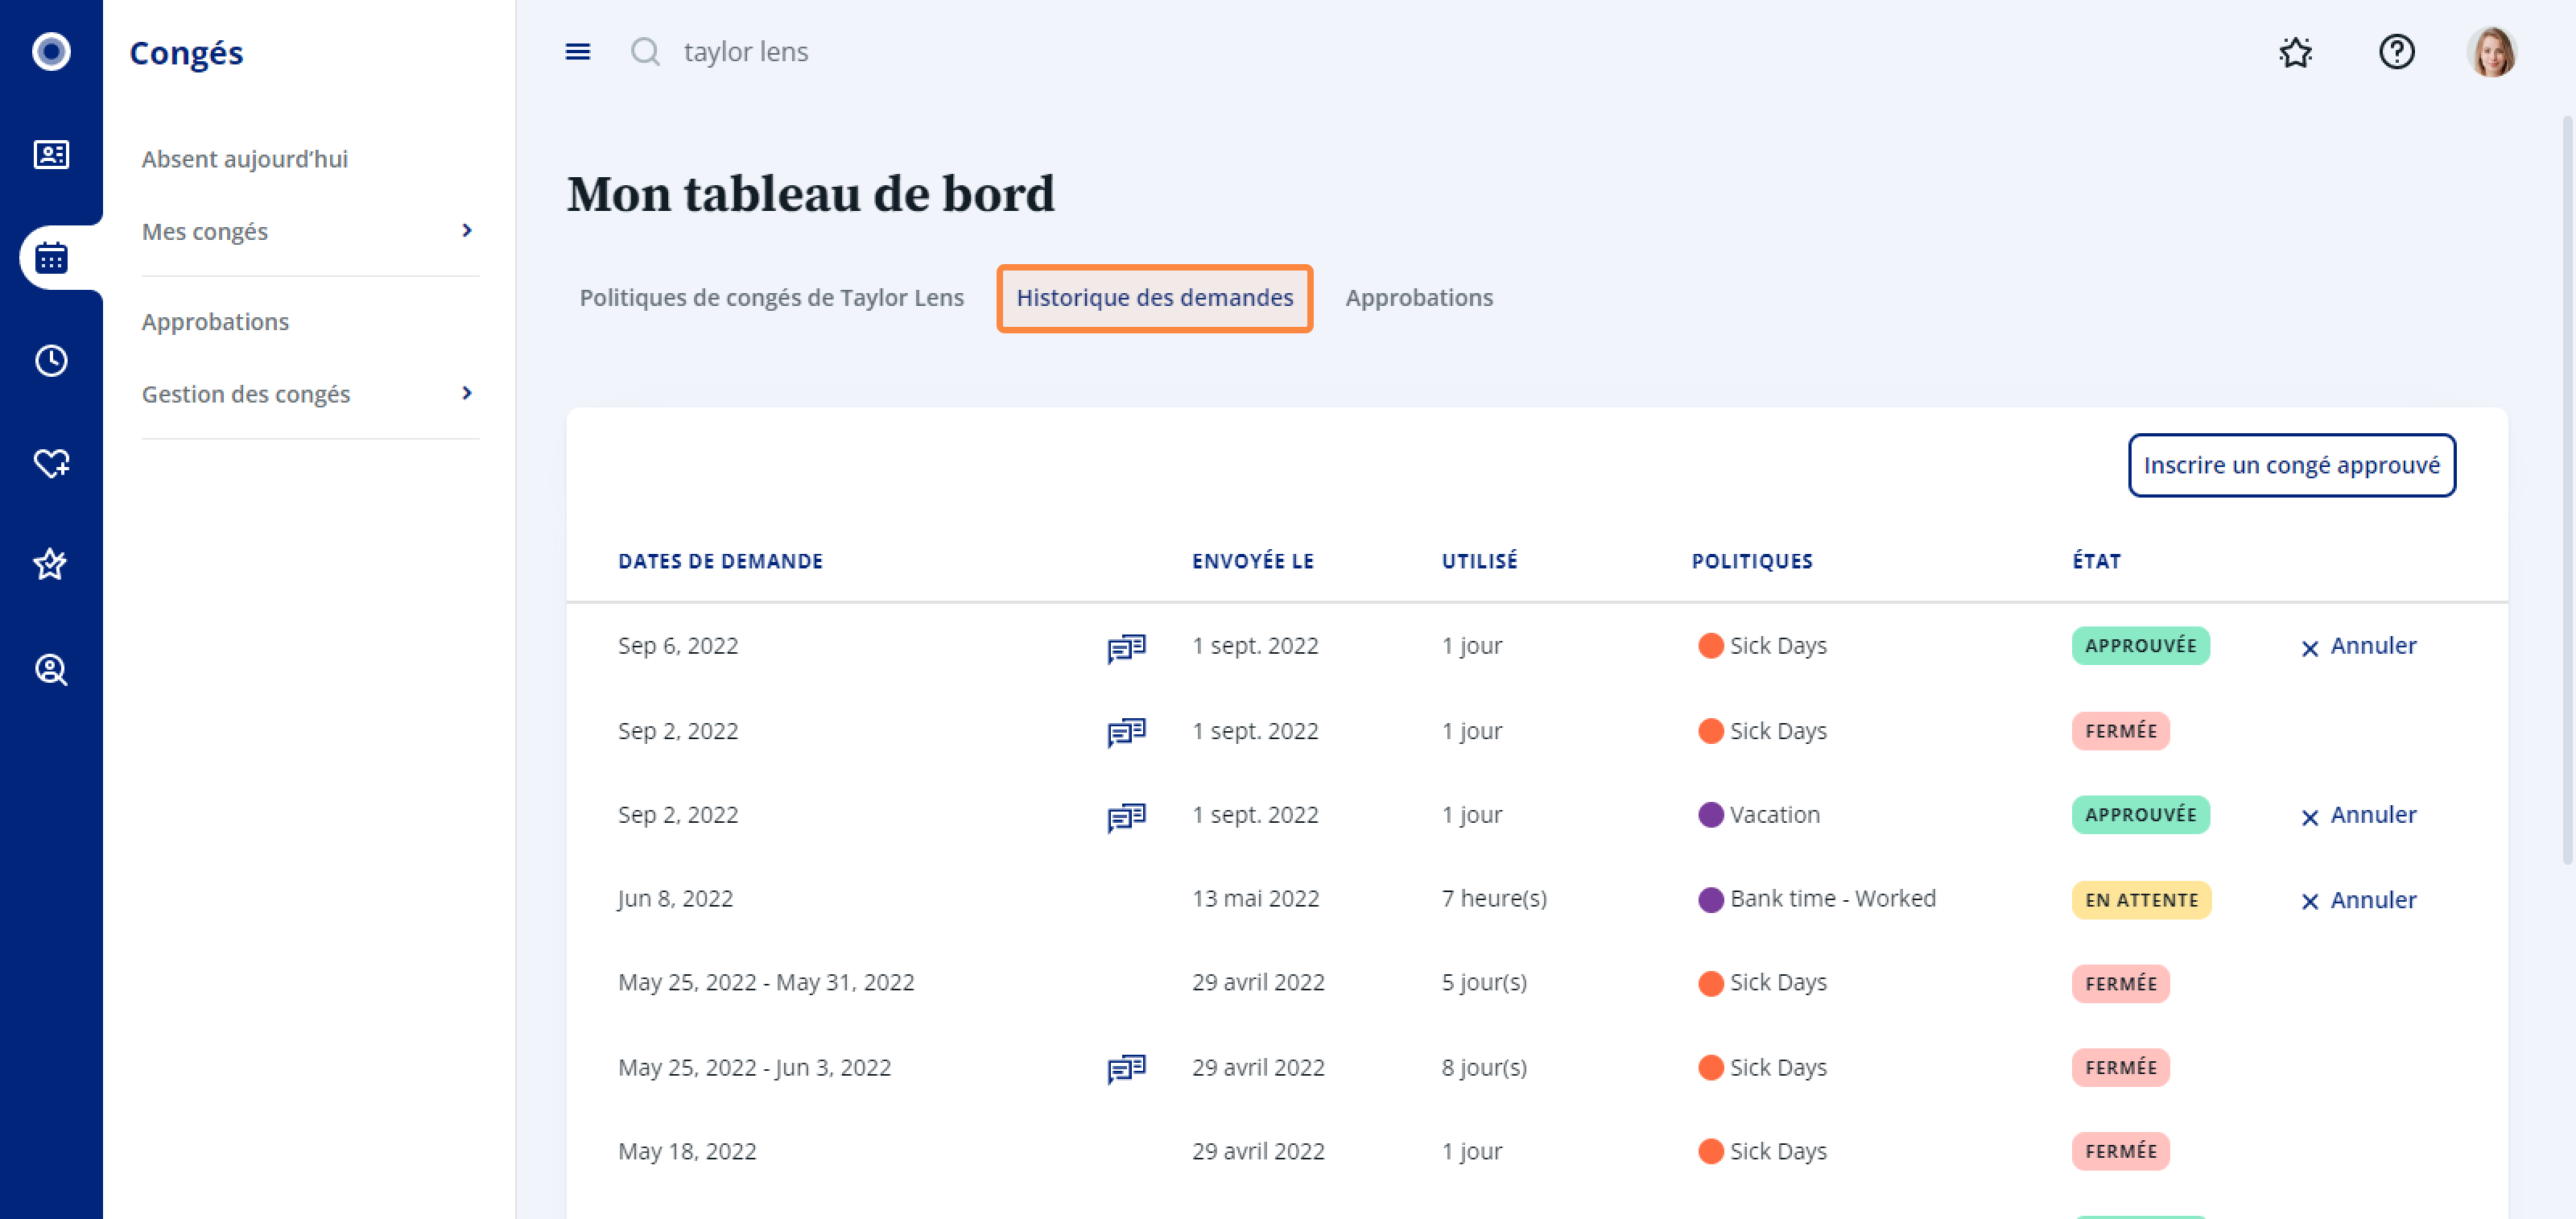Click the calendar leave icon in sidebar
Screen dimensions: 2576x1219
click(51, 258)
